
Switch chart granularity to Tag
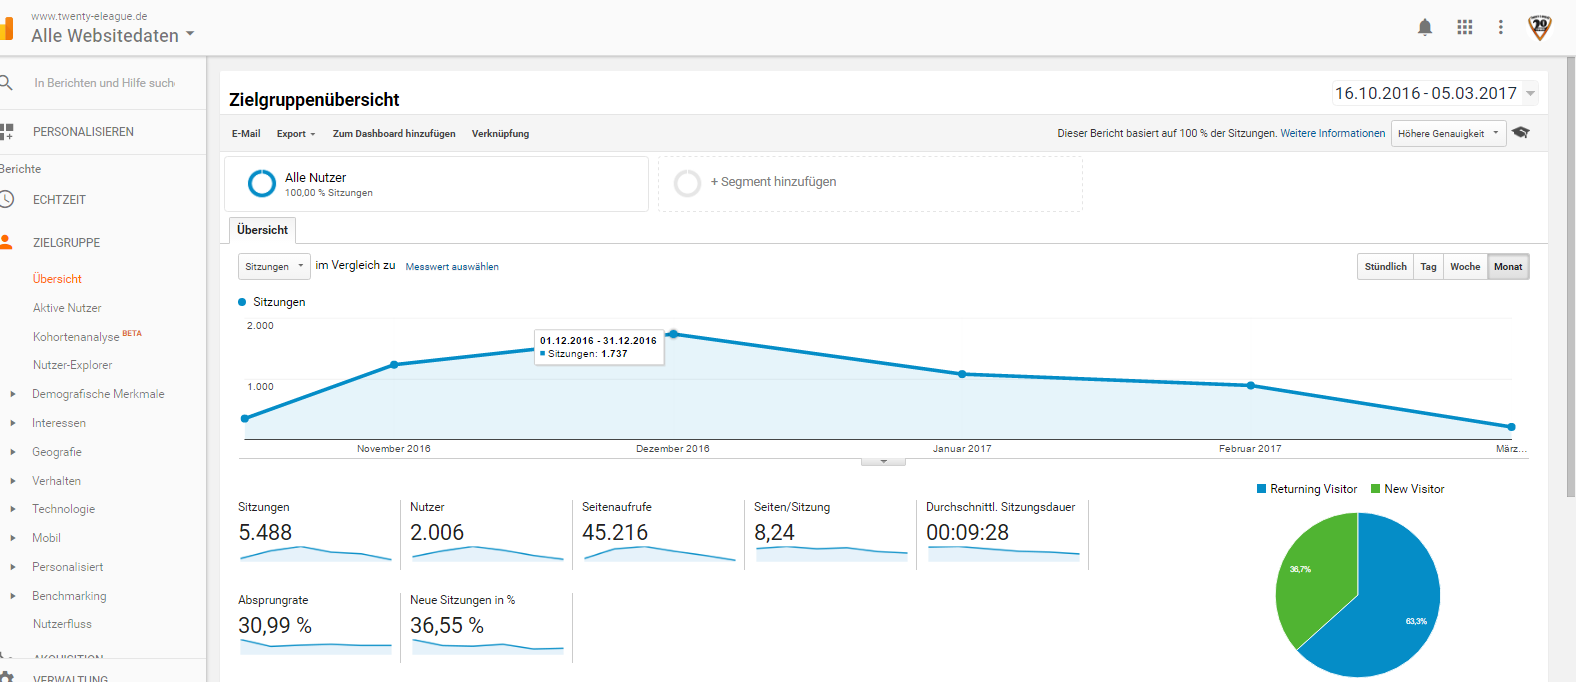coord(1428,267)
